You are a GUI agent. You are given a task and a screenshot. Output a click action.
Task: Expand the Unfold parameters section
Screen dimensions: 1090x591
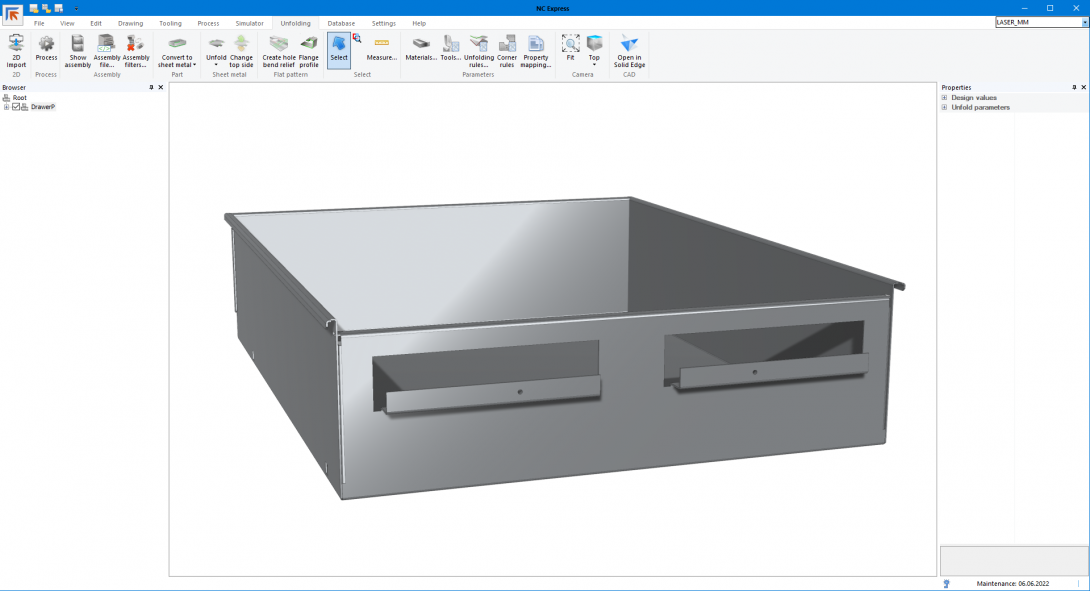coord(944,107)
